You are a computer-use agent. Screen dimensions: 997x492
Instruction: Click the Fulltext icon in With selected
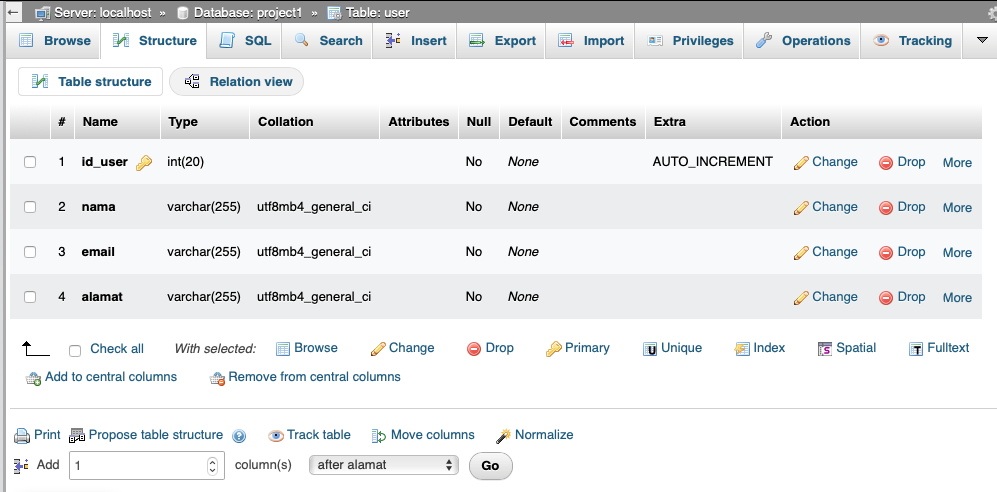tap(916, 349)
